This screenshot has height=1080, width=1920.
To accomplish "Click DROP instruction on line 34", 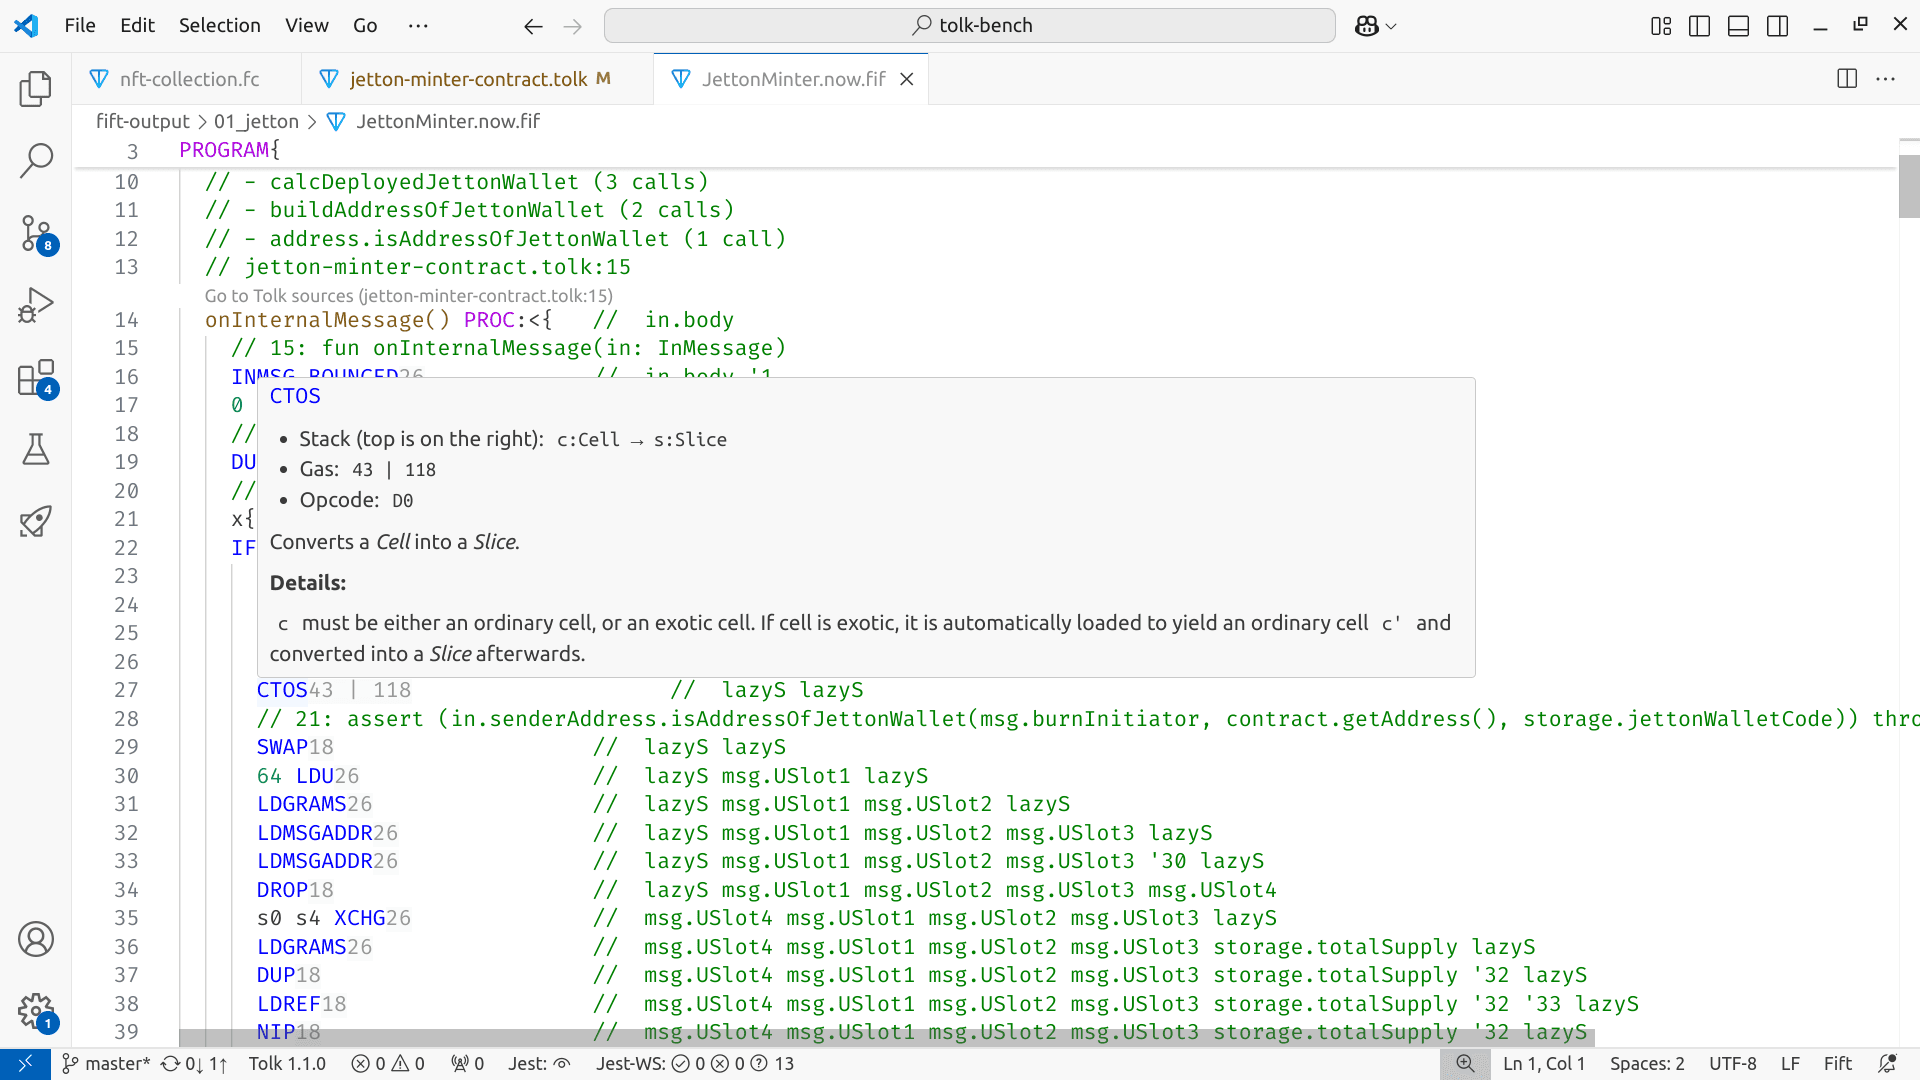I will click(x=282, y=890).
